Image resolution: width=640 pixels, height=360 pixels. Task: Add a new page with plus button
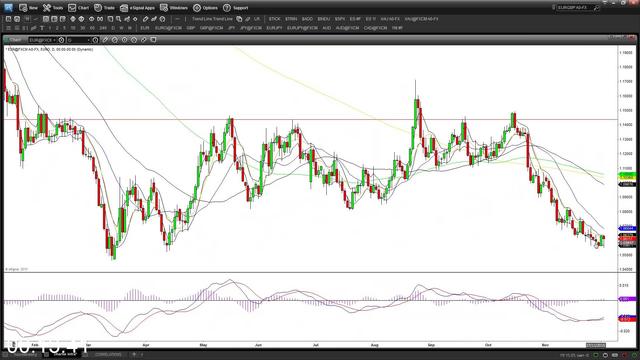pyautogui.click(x=134, y=354)
